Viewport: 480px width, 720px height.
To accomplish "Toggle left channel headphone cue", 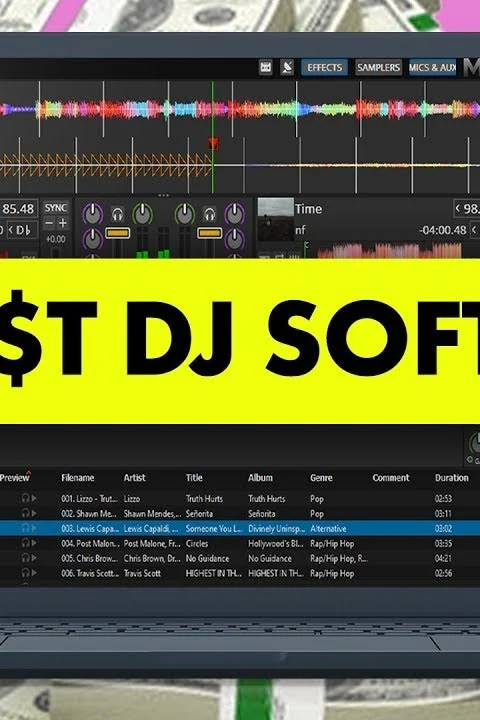I will (117, 214).
